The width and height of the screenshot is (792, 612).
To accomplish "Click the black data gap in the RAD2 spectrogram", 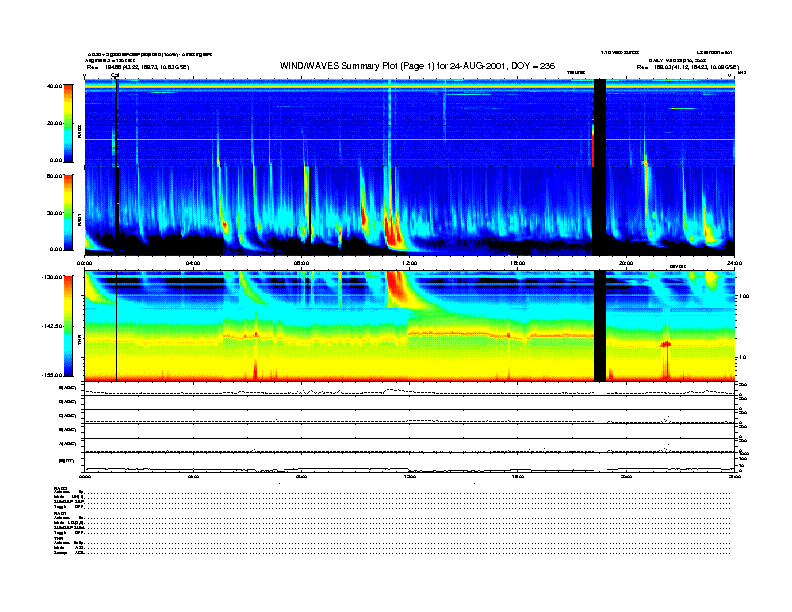I will click(600, 123).
